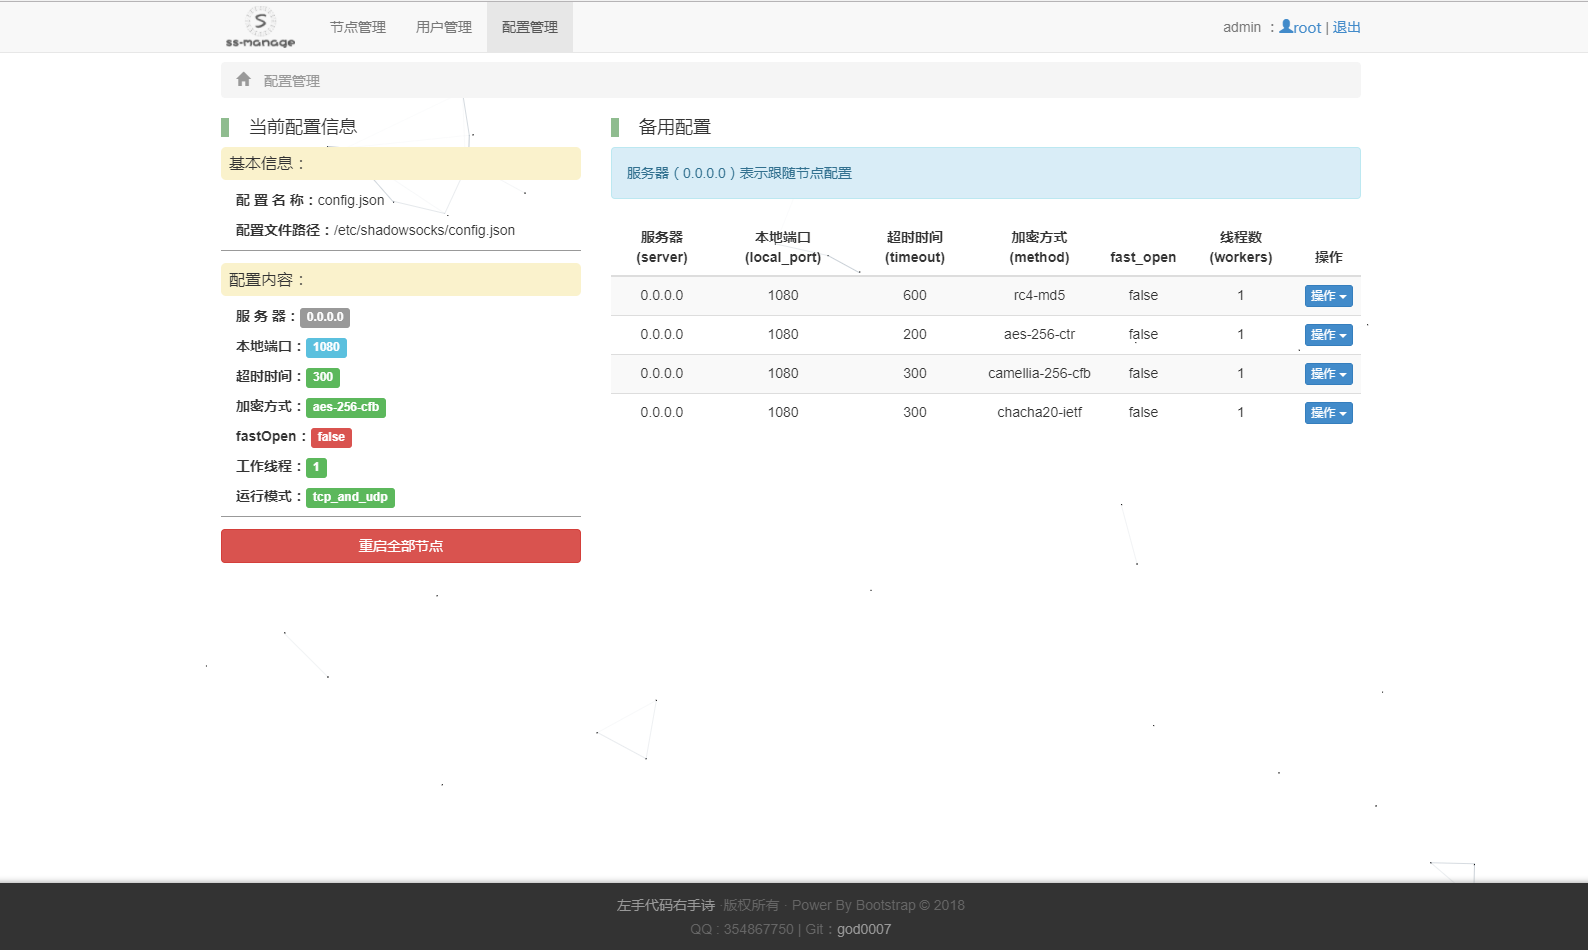Click the ss-manage logo icon
Image resolution: width=1588 pixels, height=950 pixels.
tap(260, 27)
